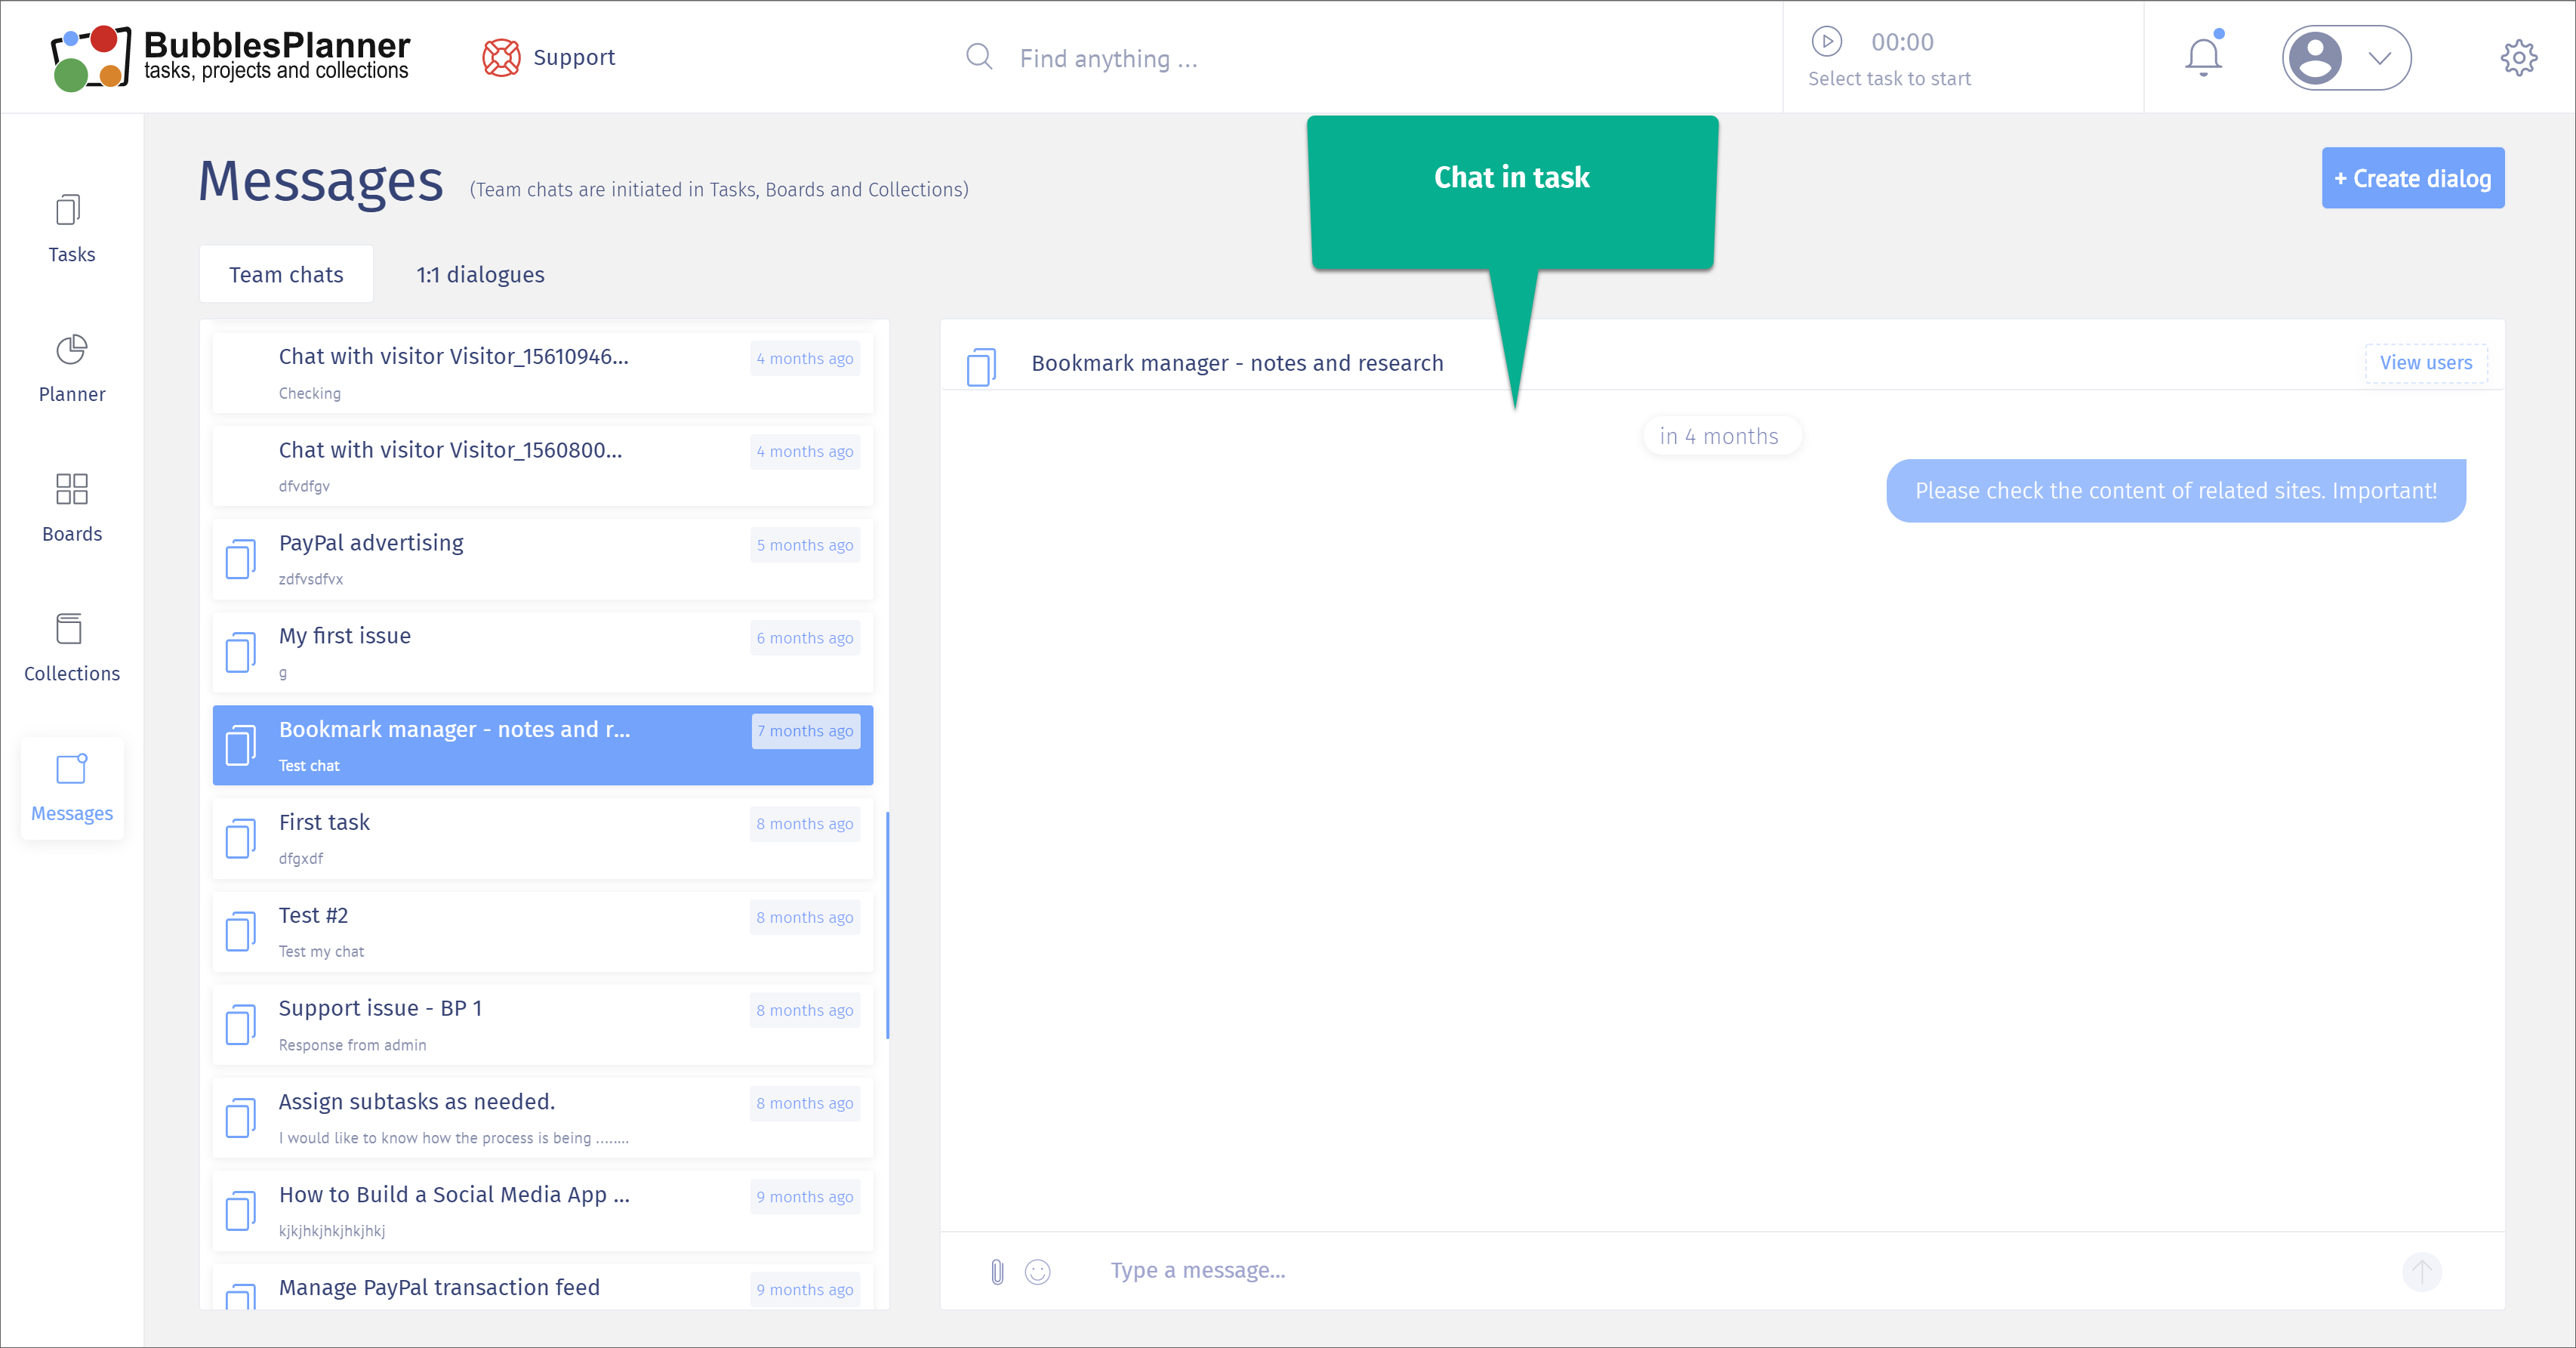Open the Support link in header
This screenshot has height=1348, width=2576.
pos(574,57)
